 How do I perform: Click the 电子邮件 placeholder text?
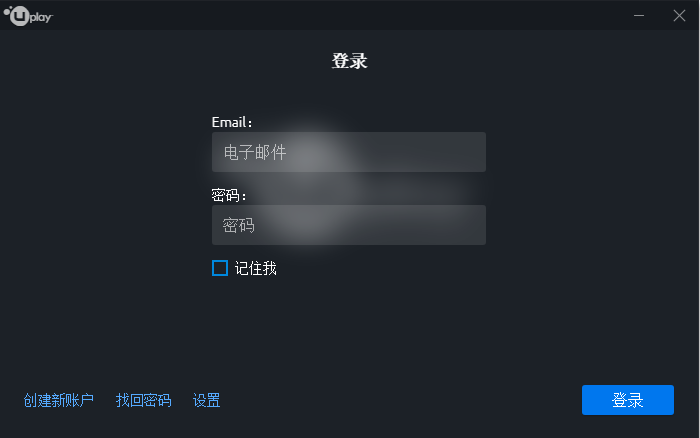coord(255,153)
